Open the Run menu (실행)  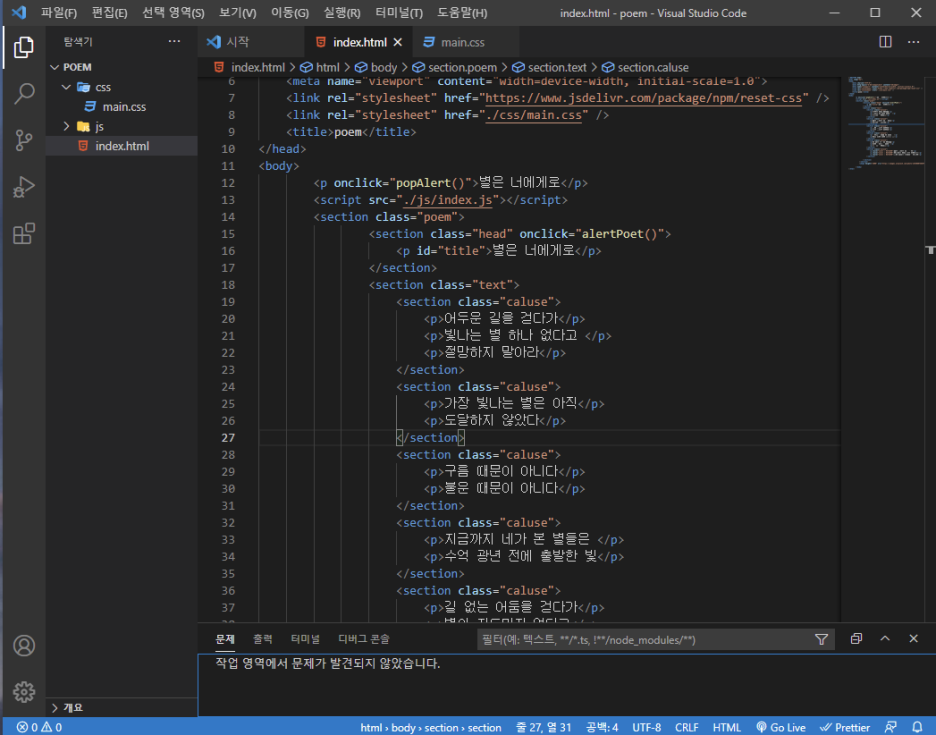(x=341, y=13)
